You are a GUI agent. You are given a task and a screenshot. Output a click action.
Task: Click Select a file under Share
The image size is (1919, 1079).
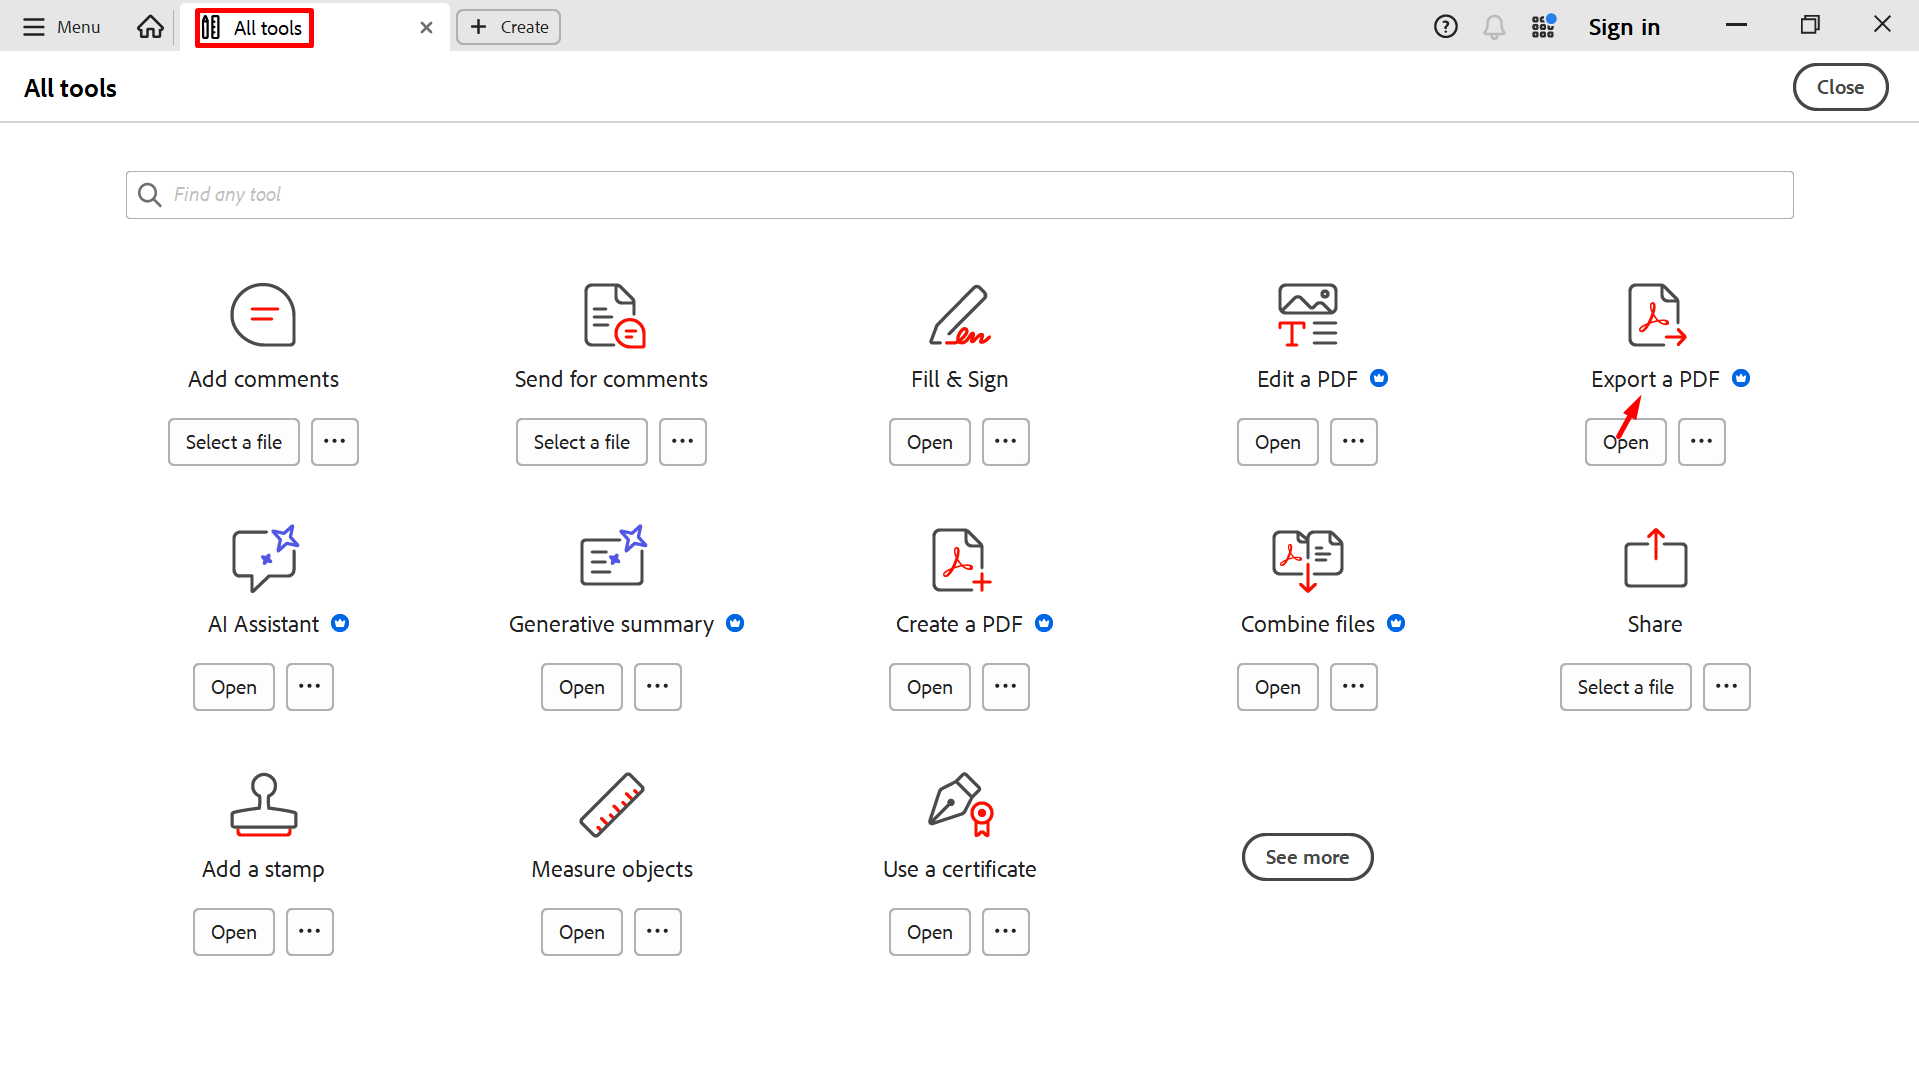tap(1626, 687)
